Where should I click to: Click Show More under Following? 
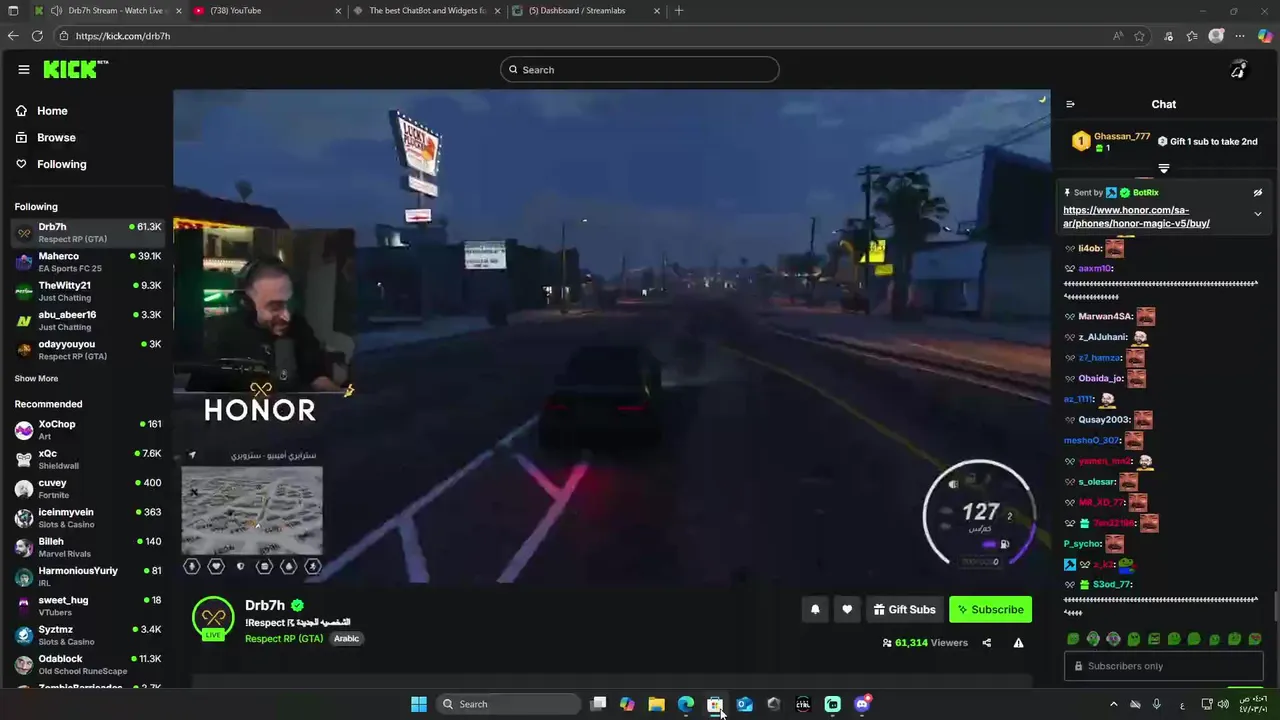(x=36, y=379)
